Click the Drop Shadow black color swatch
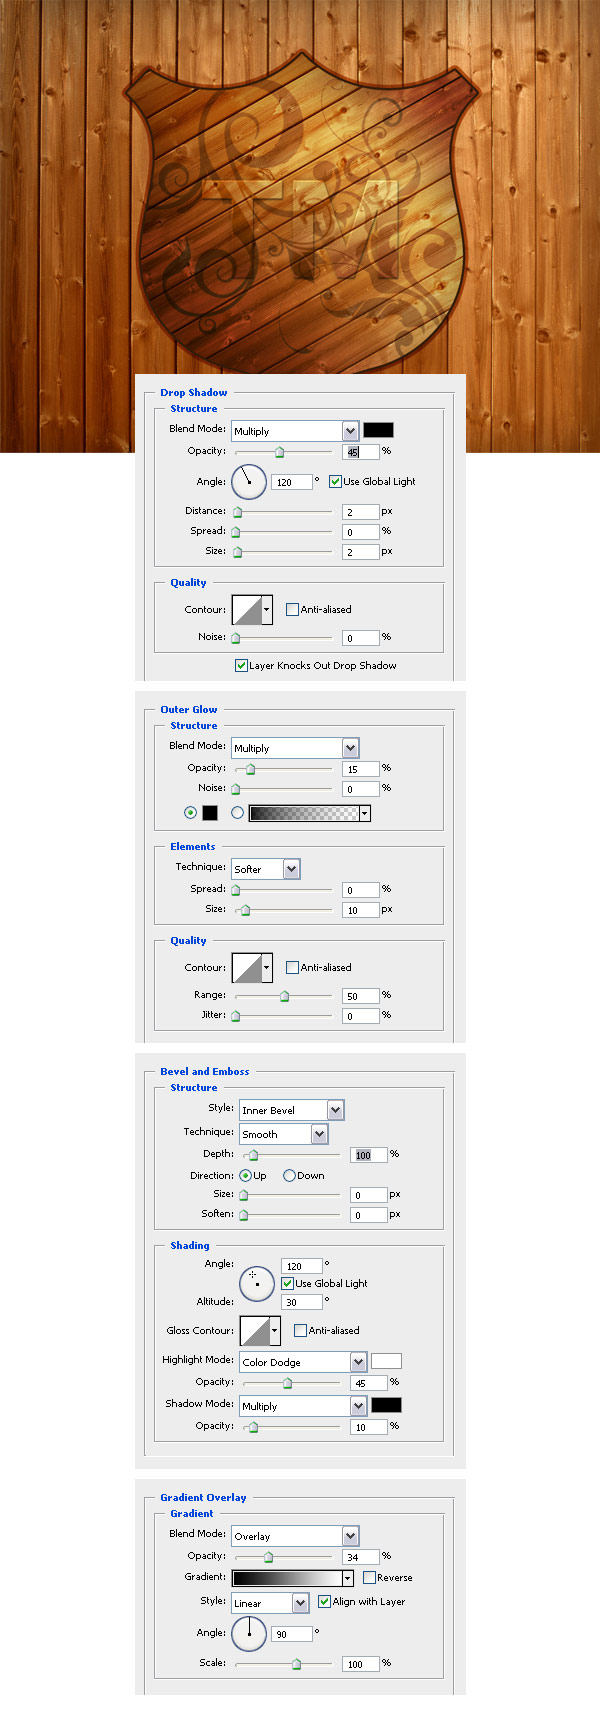This screenshot has height=1709, width=600. coord(378,430)
